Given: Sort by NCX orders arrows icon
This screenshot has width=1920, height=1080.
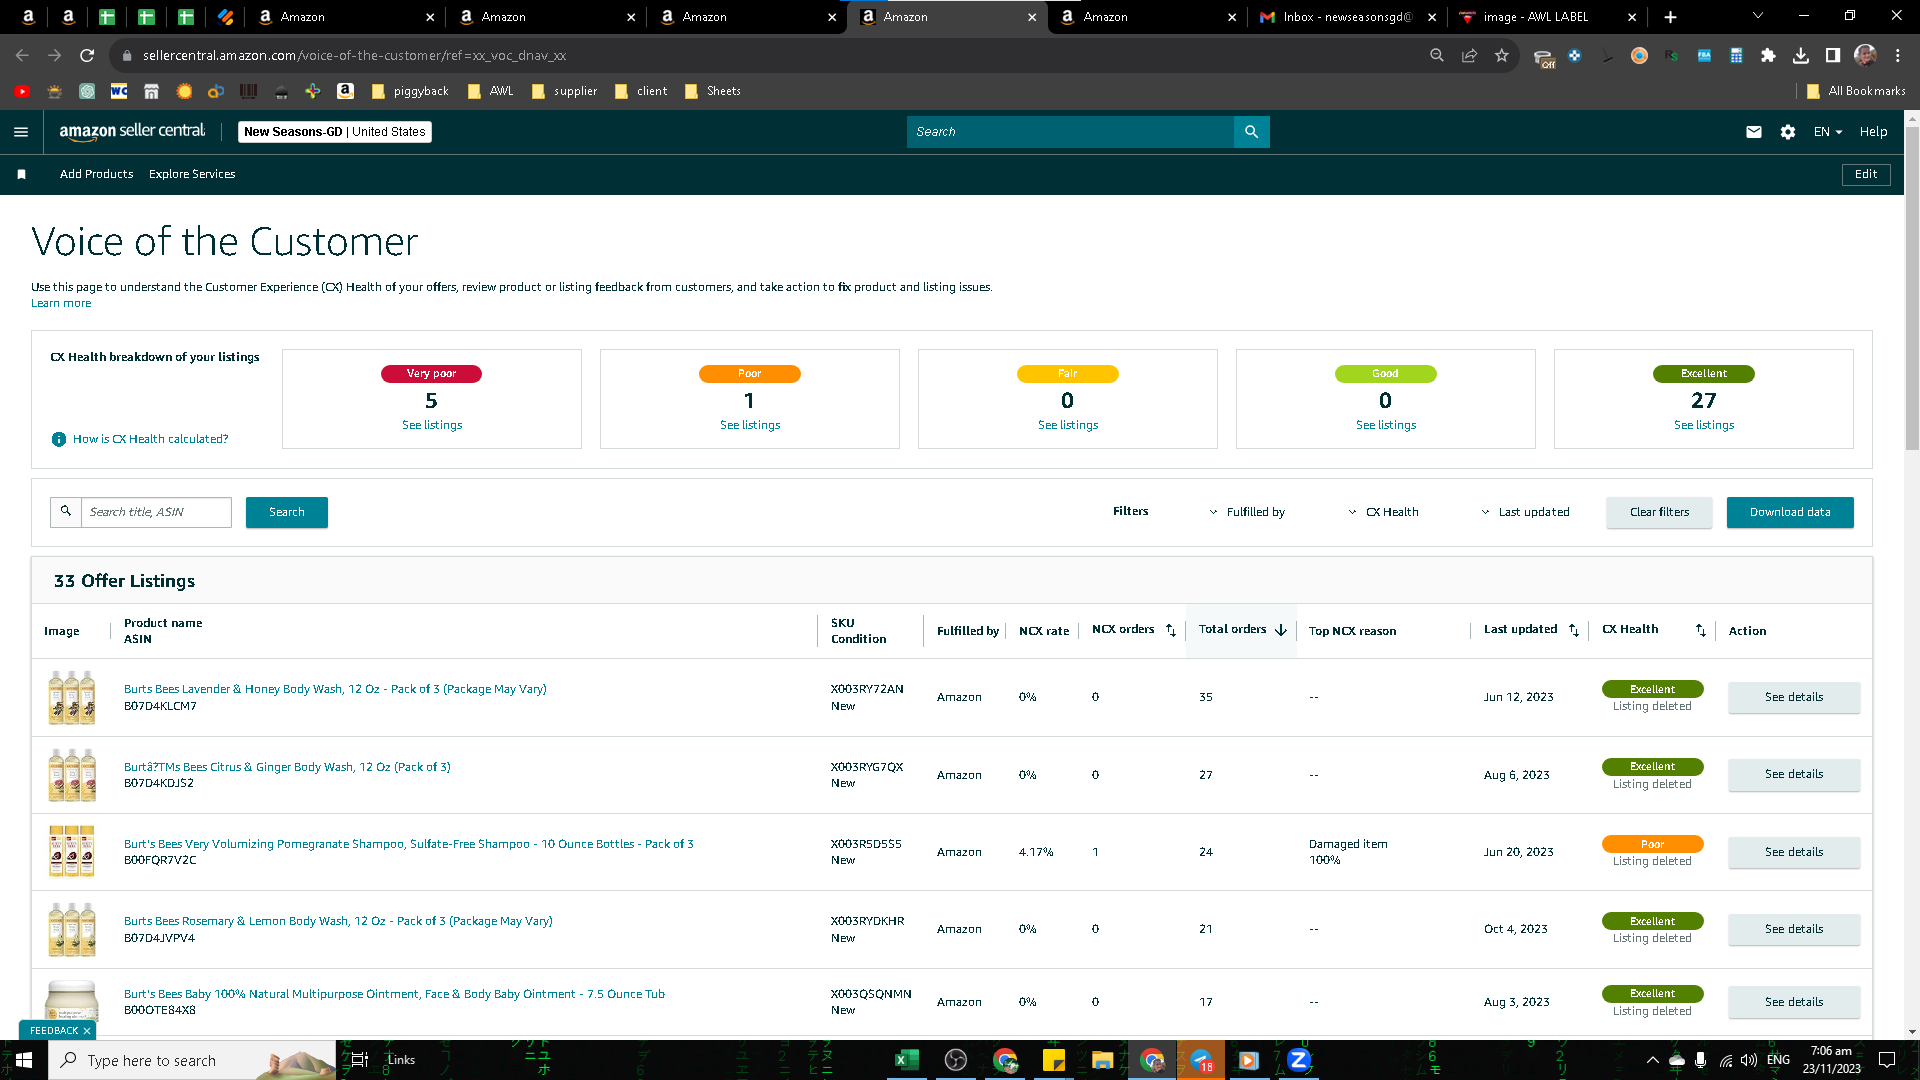Looking at the screenshot, I should (1171, 630).
